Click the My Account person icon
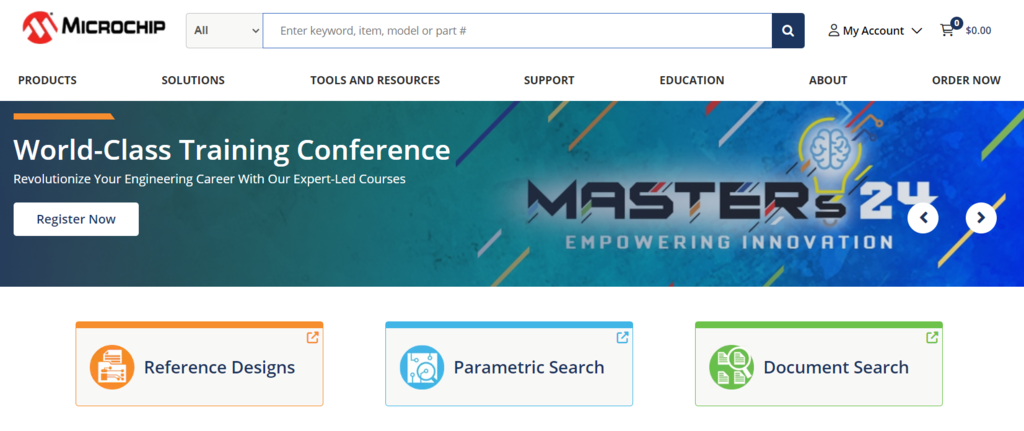This screenshot has width=1024, height=431. point(833,31)
